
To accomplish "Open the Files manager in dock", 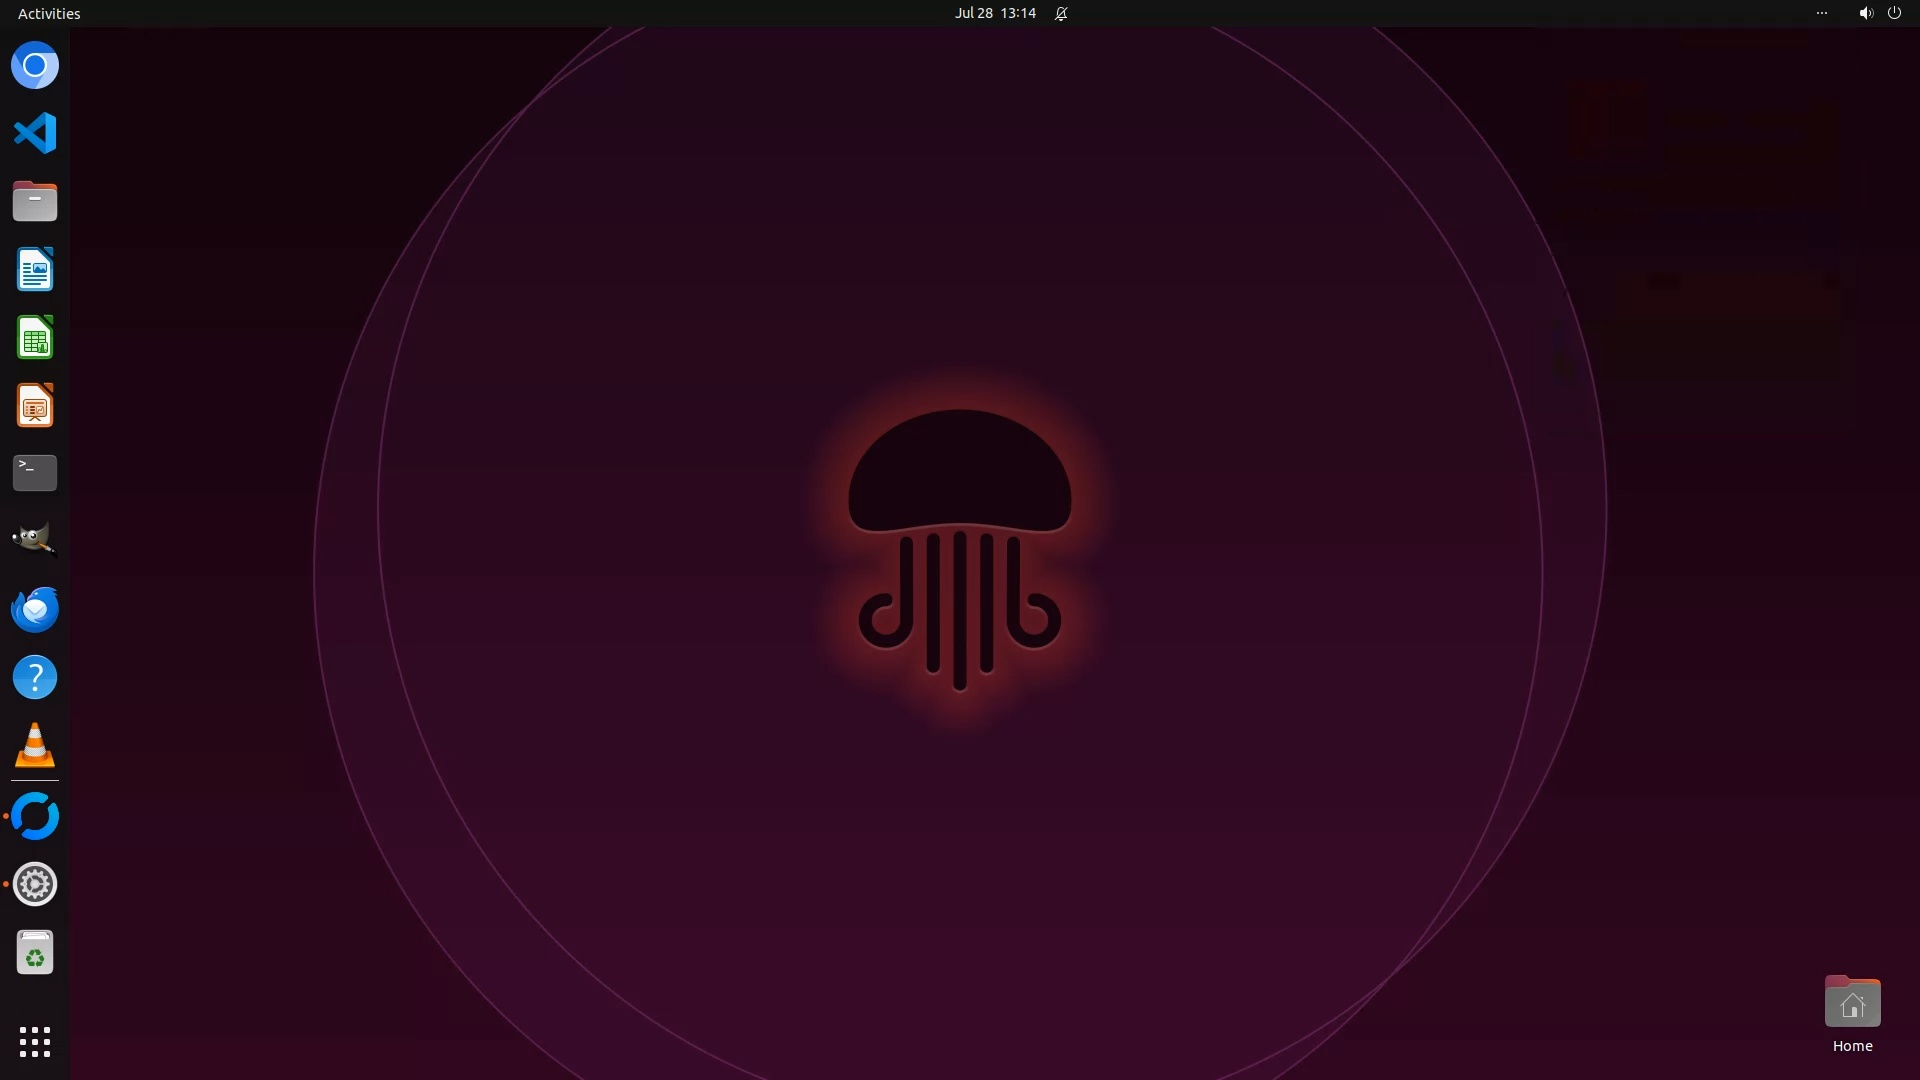I will point(35,201).
